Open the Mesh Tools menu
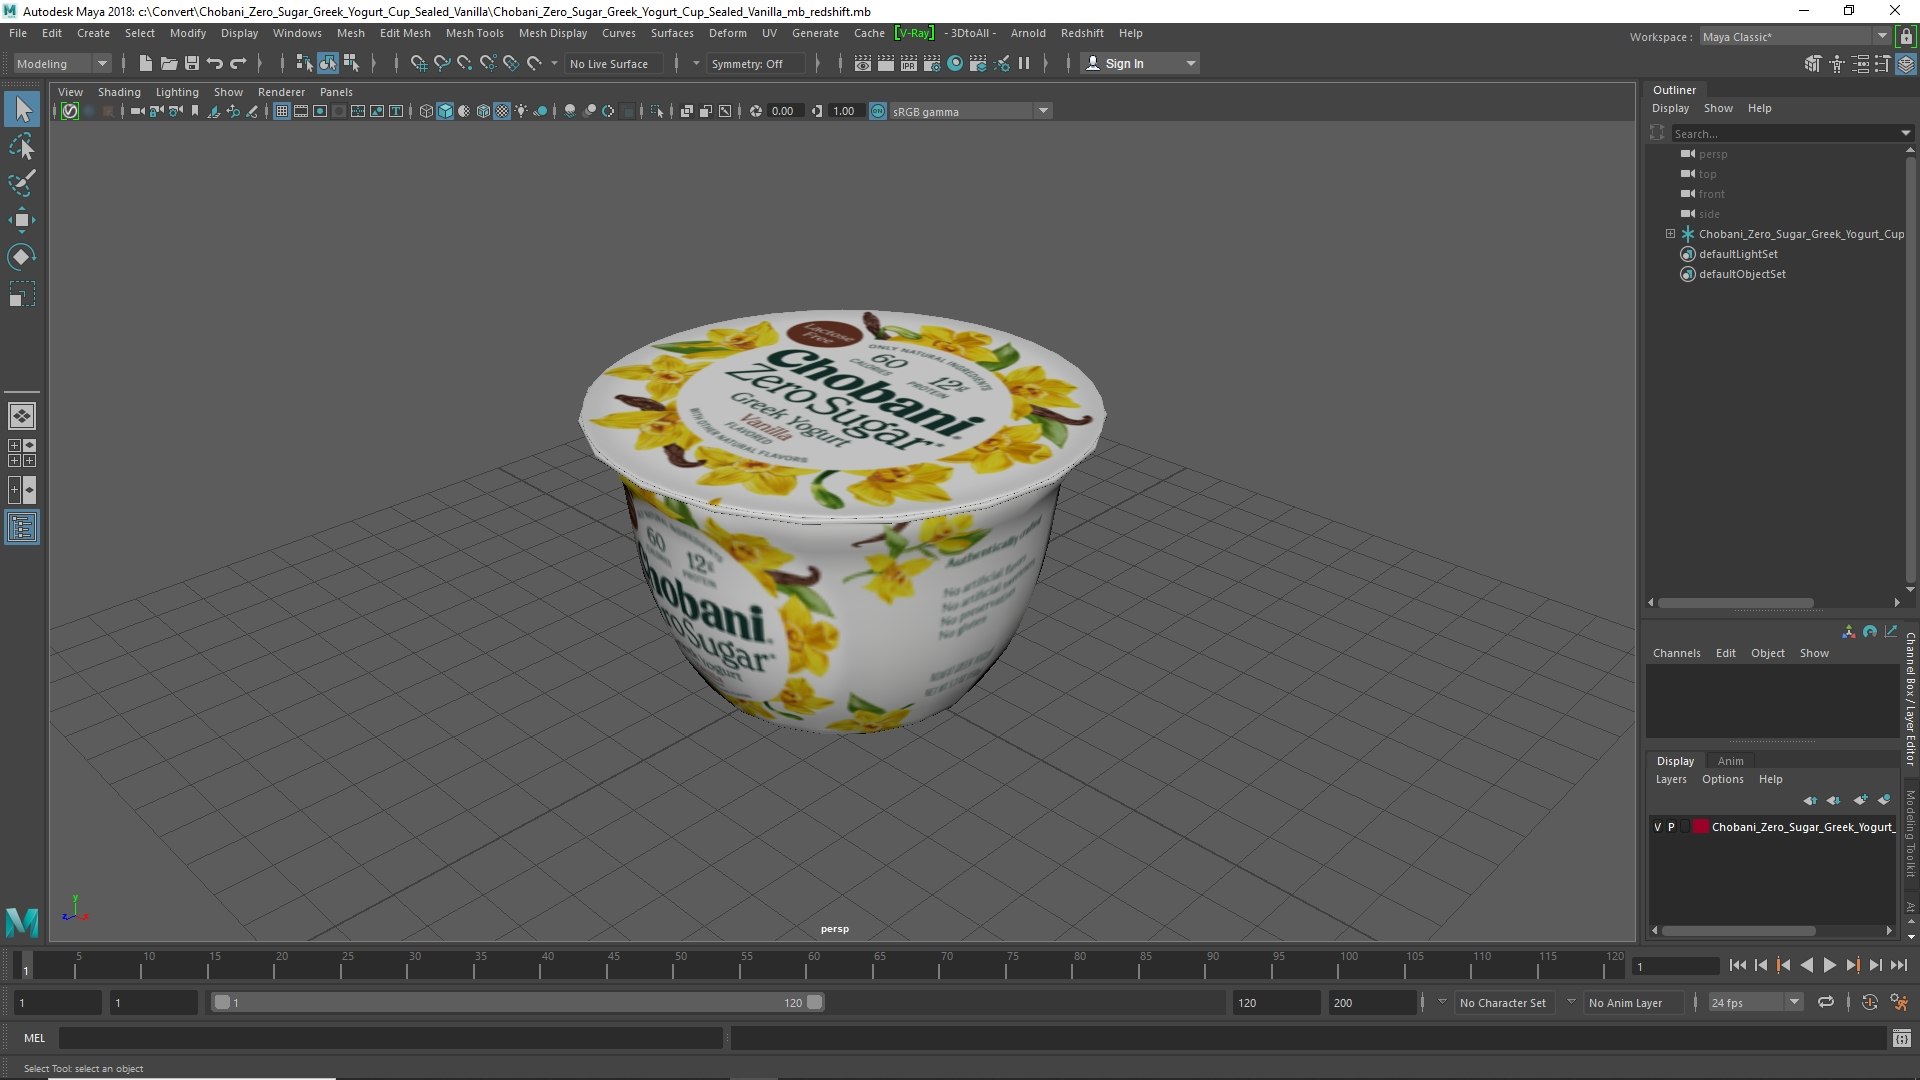Viewport: 1920px width, 1080px height. (x=474, y=33)
